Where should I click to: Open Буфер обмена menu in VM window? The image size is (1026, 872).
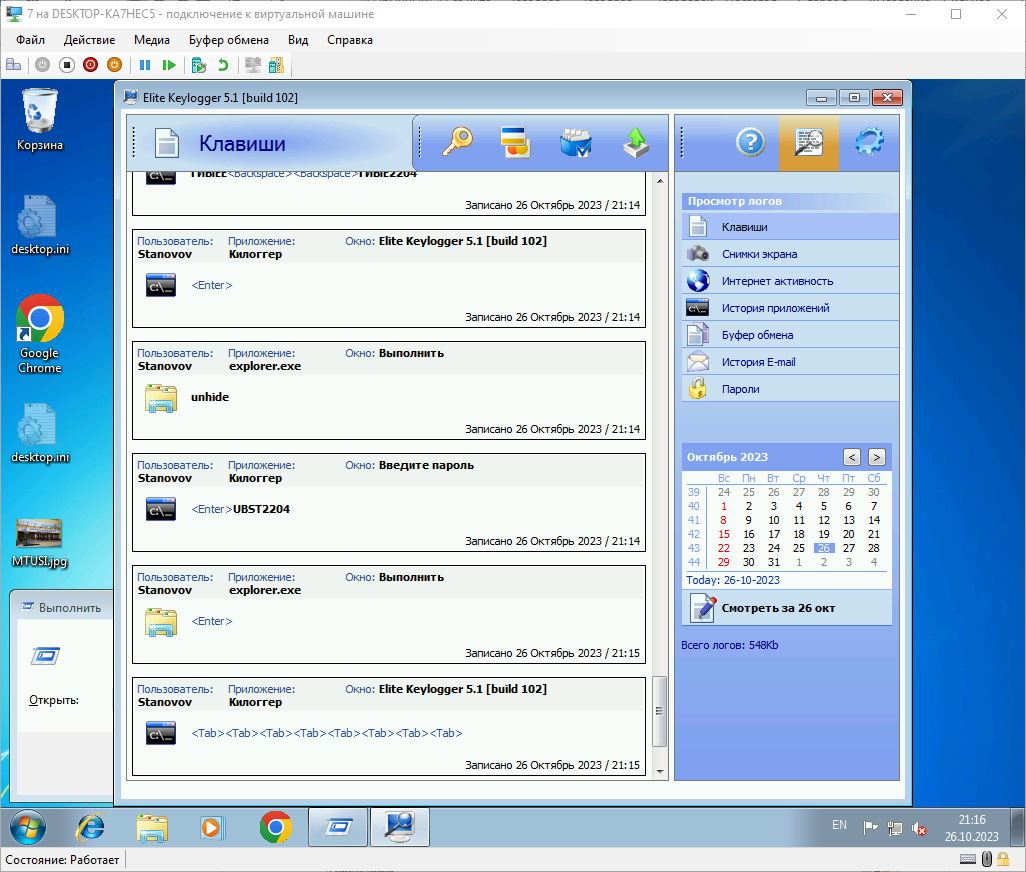pos(229,40)
